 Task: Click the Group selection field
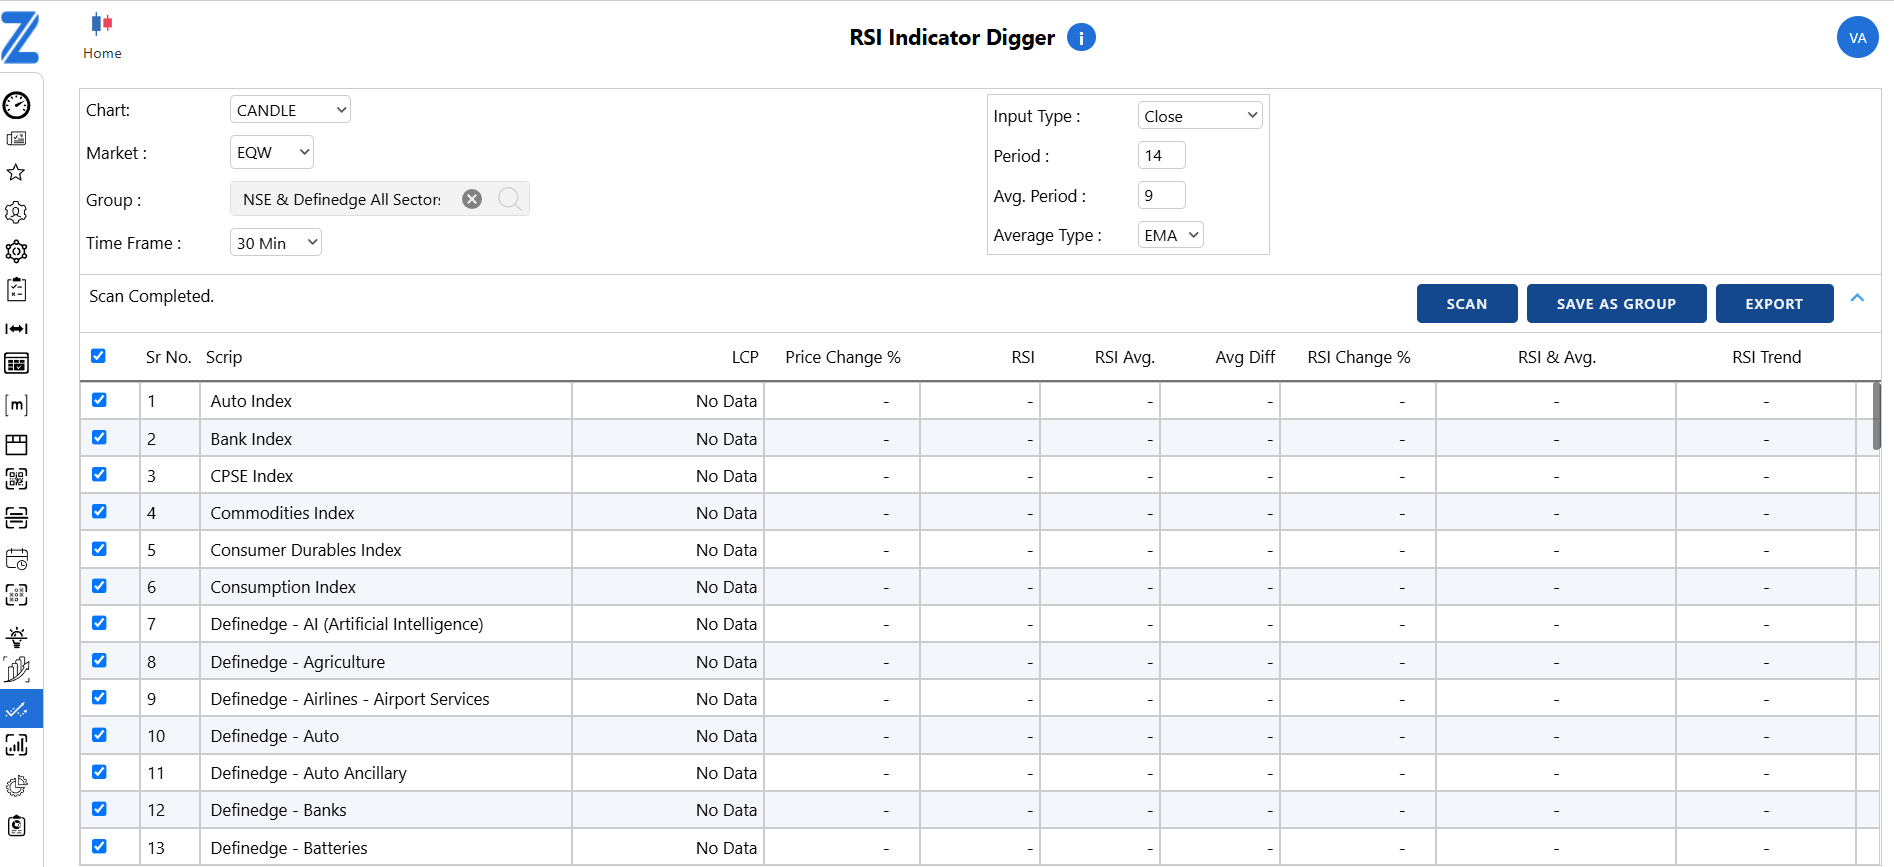click(380, 199)
